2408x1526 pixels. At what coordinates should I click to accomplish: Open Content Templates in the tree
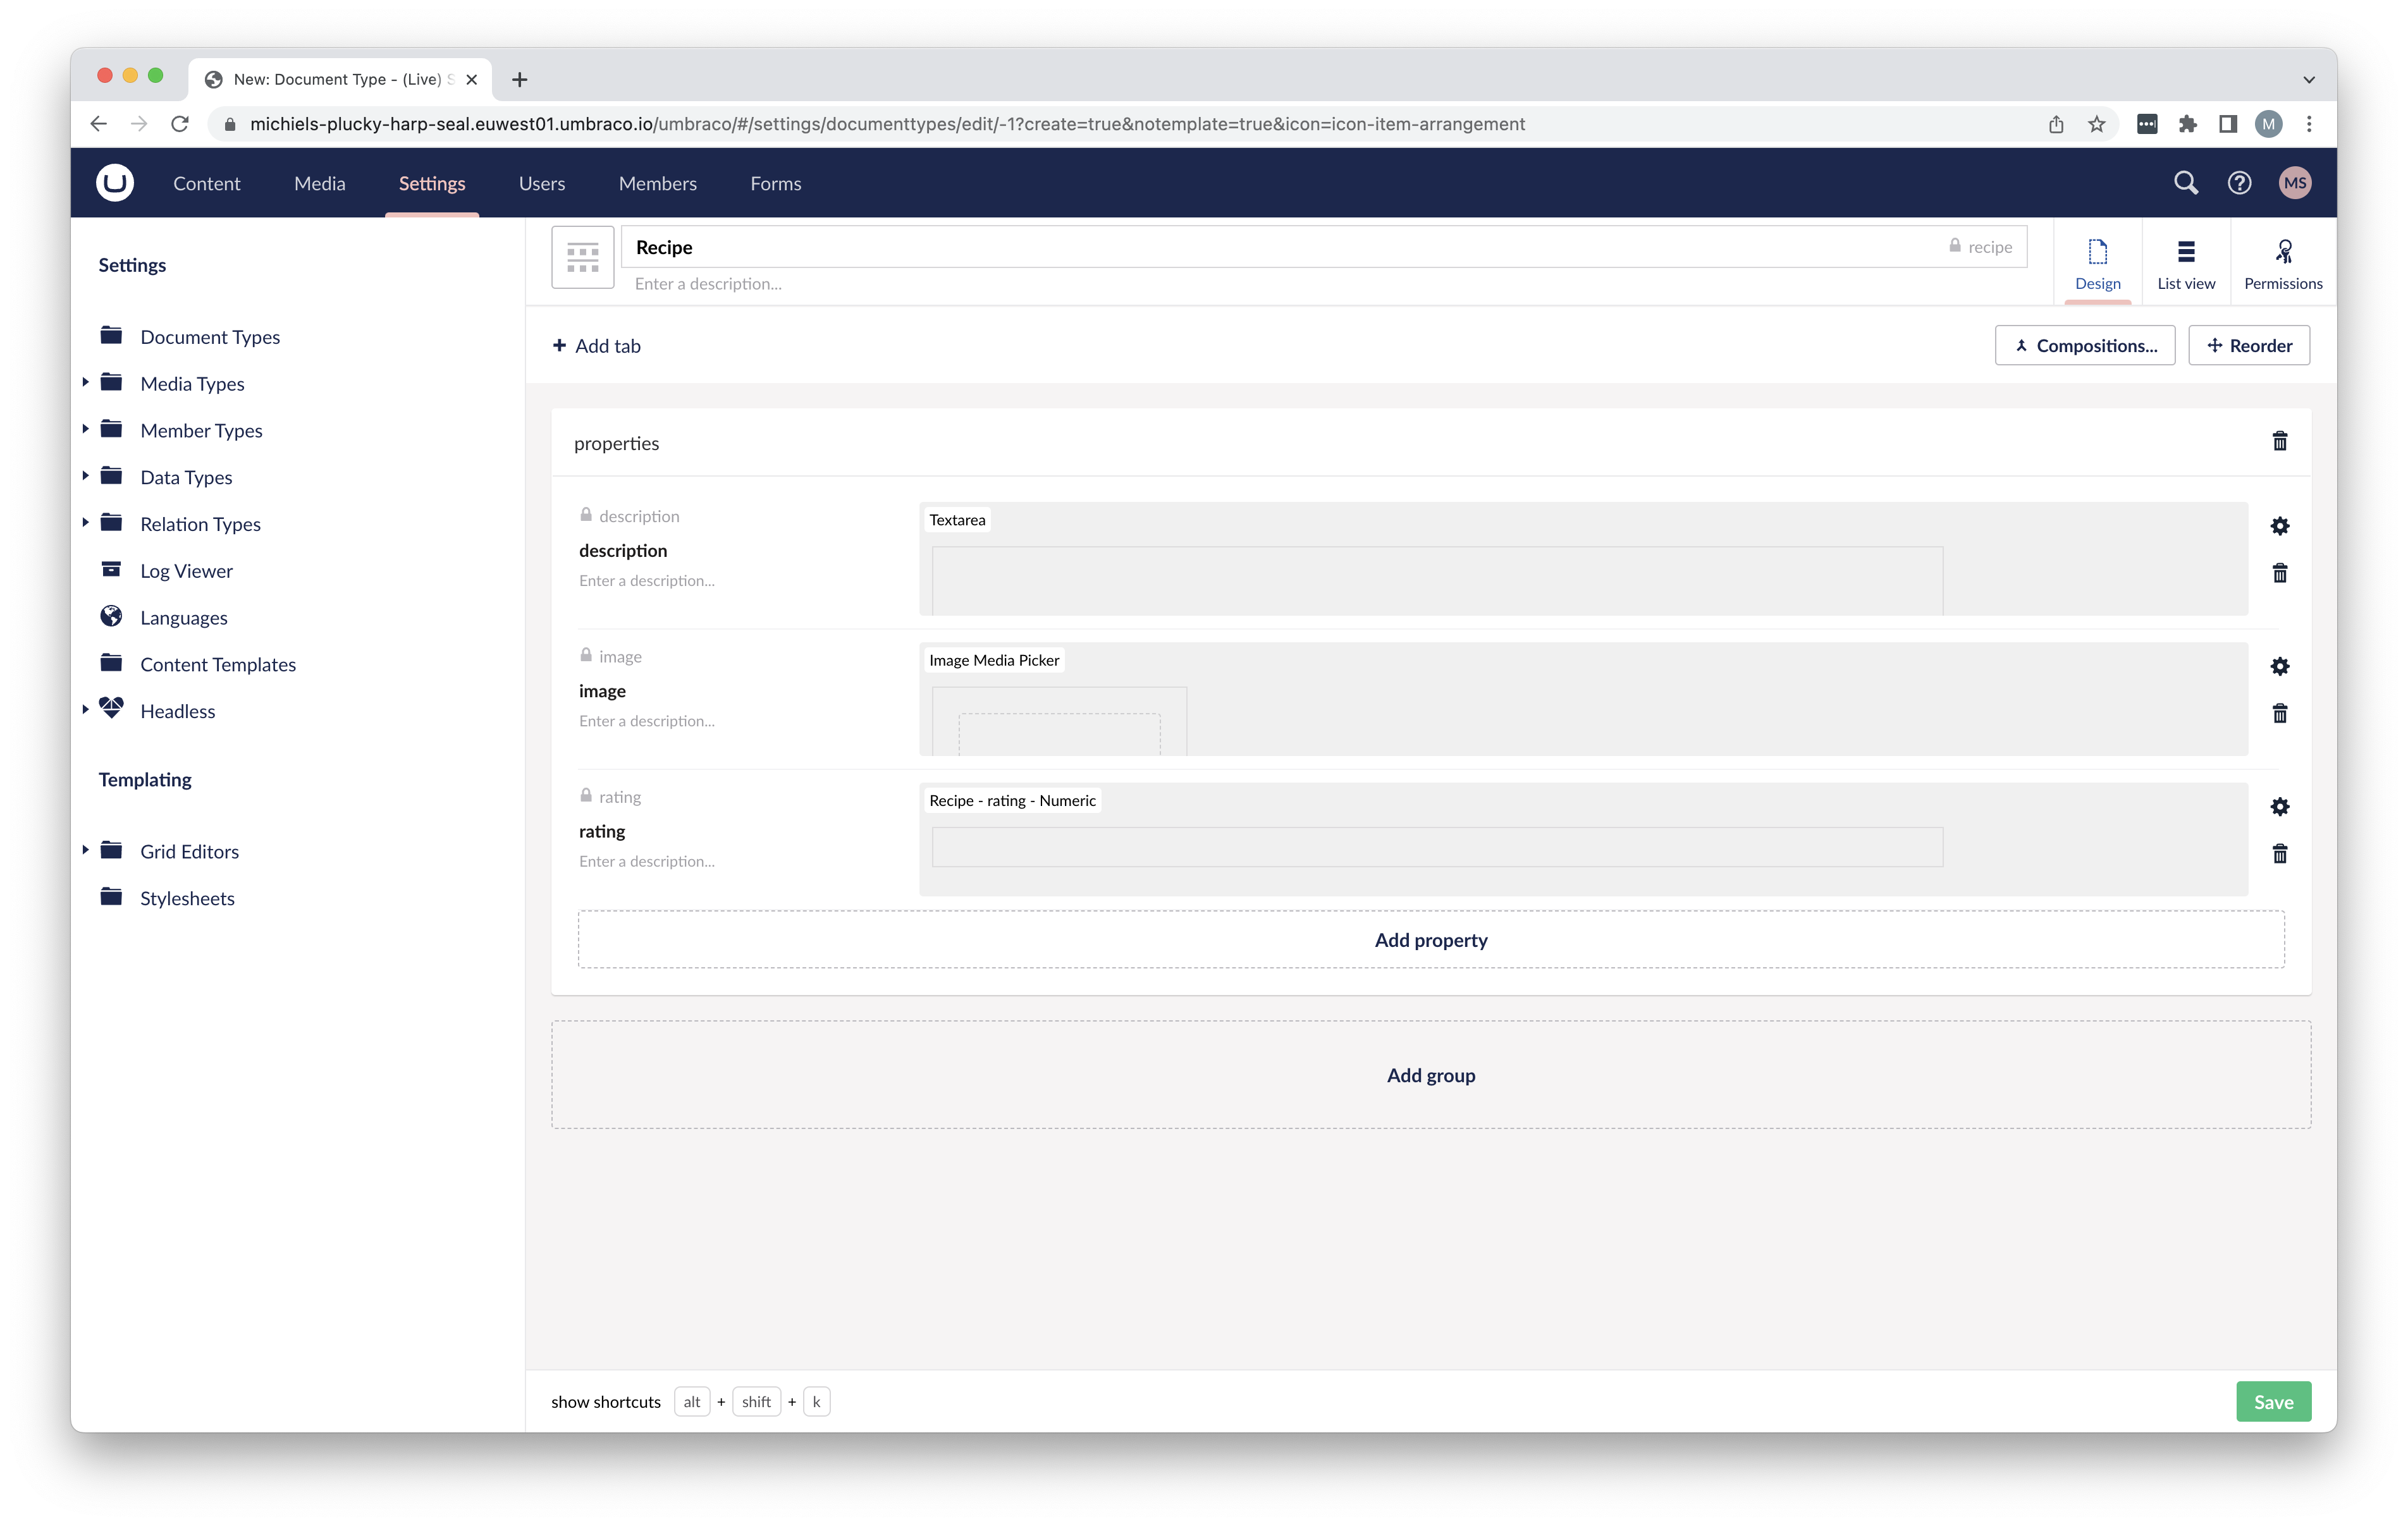pos(218,664)
